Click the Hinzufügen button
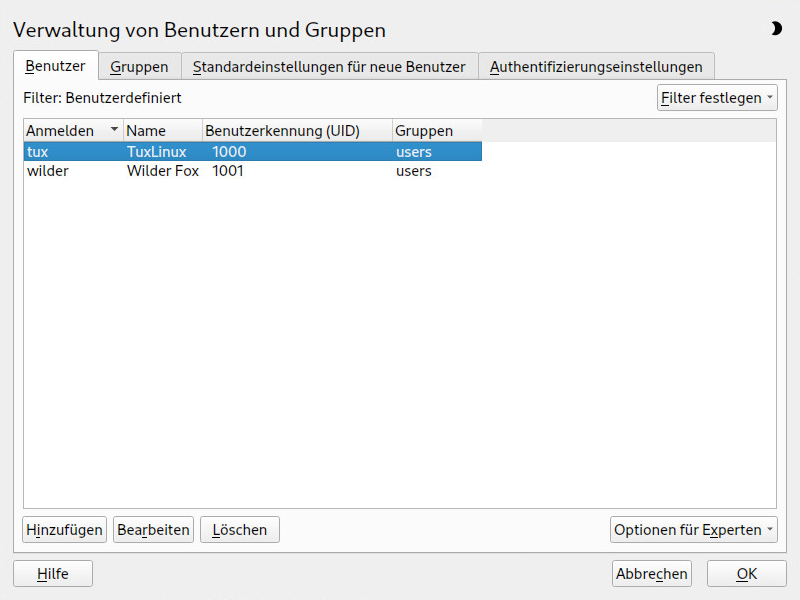800x600 pixels. [x=64, y=530]
